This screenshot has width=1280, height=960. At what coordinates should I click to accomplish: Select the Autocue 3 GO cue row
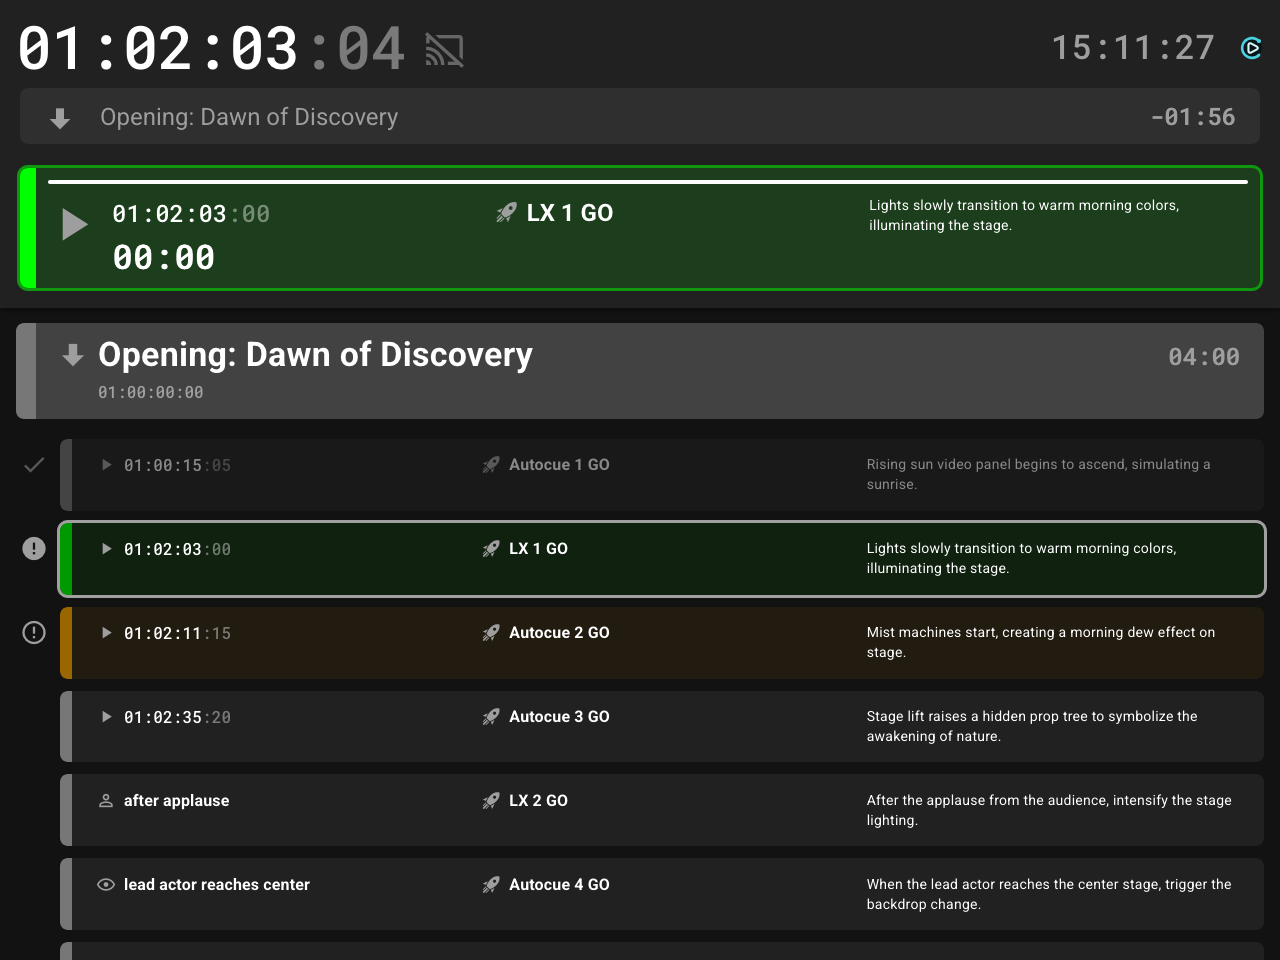click(x=660, y=727)
